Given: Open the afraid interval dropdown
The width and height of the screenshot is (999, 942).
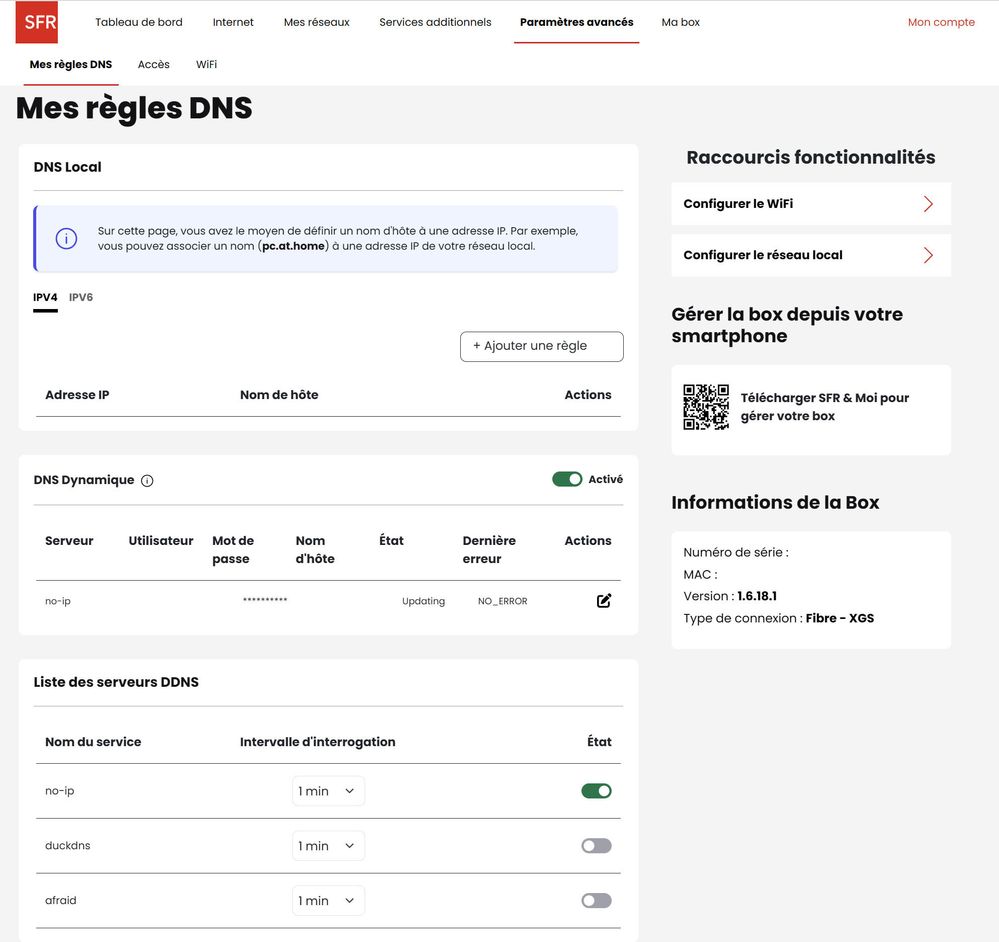Looking at the screenshot, I should 328,901.
